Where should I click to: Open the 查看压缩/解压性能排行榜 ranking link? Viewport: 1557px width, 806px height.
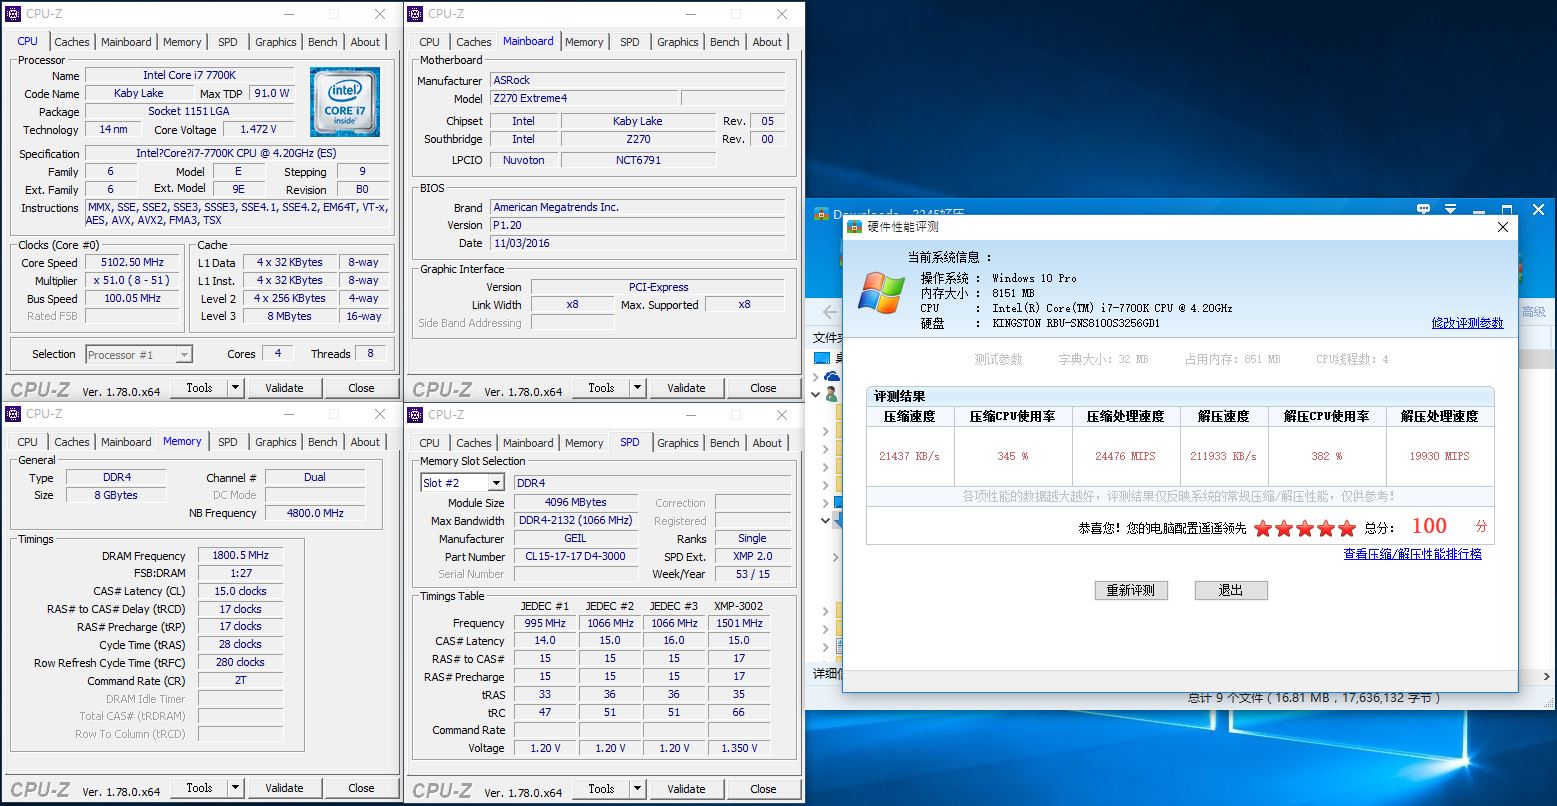pyautogui.click(x=1413, y=554)
